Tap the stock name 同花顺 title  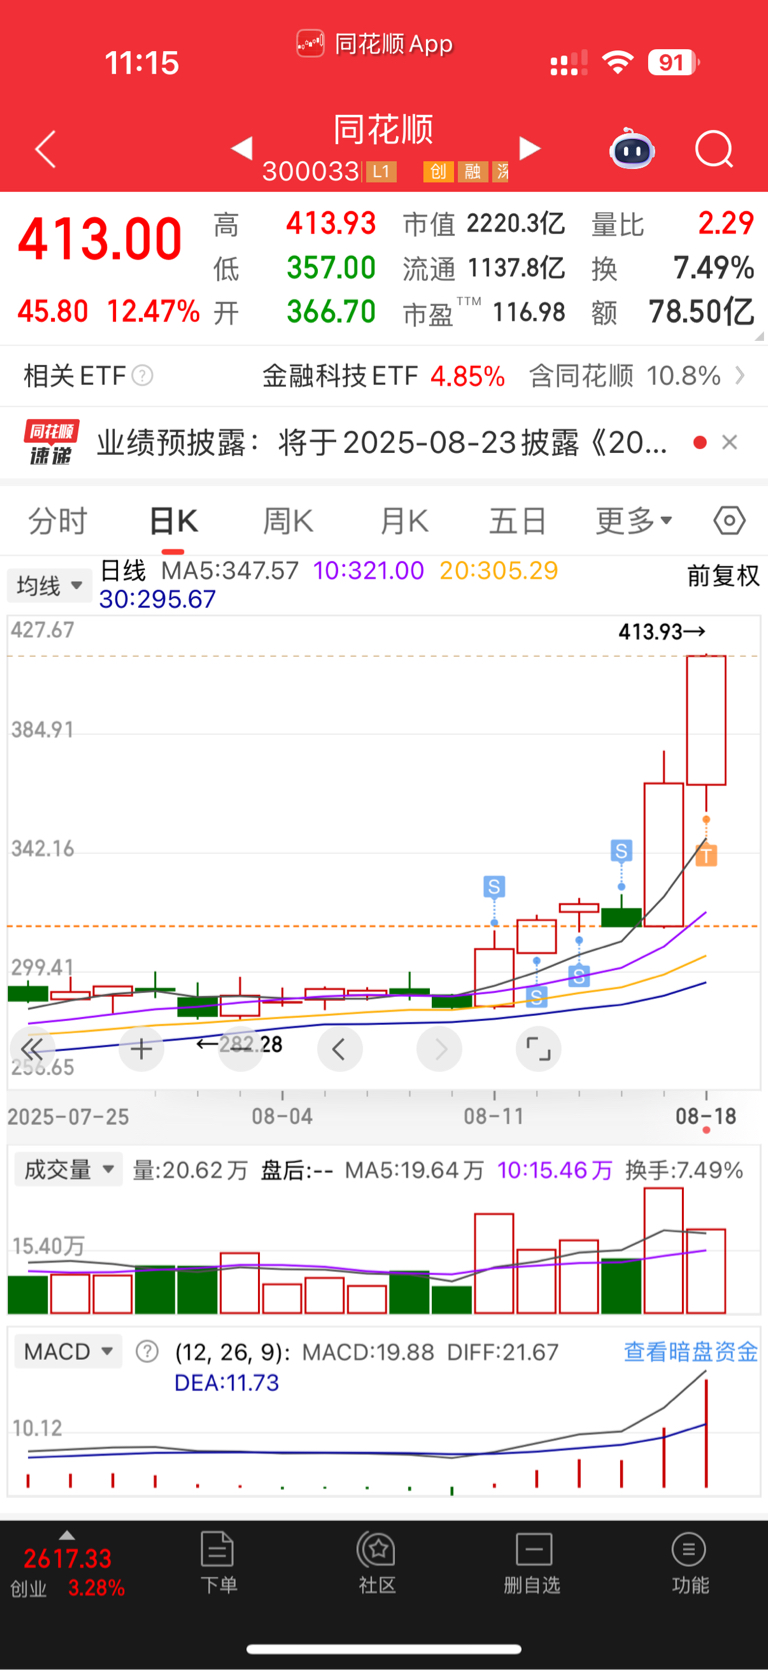383,130
